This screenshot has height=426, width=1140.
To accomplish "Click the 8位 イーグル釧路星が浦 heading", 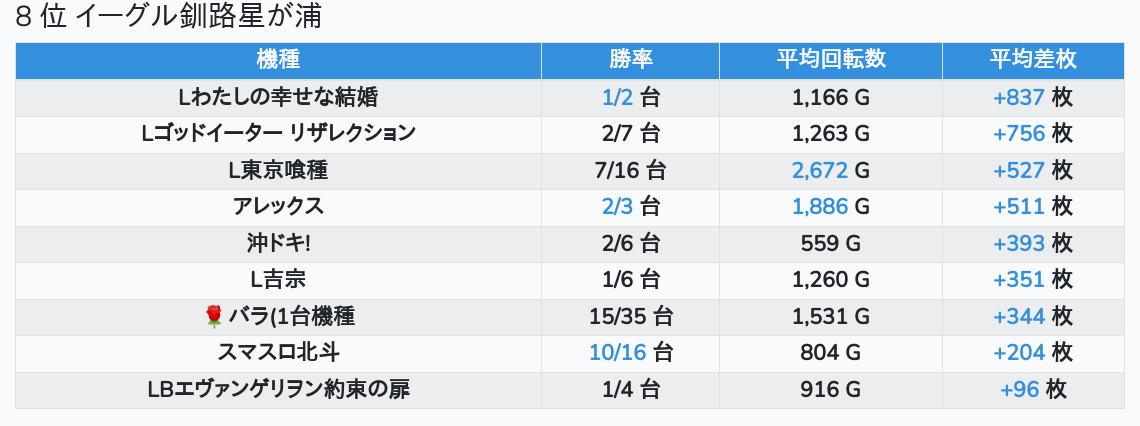I will (x=168, y=17).
